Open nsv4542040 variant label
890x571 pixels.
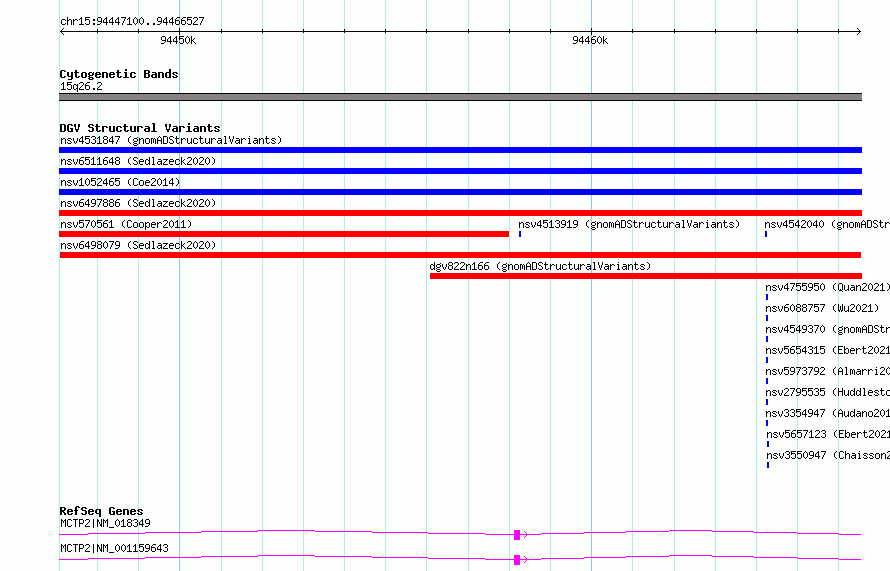[827, 224]
